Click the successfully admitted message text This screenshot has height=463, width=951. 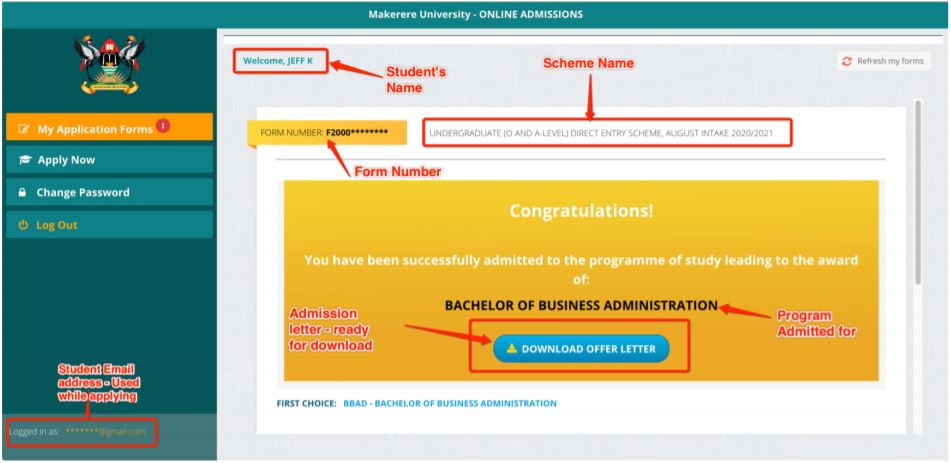pyautogui.click(x=581, y=271)
